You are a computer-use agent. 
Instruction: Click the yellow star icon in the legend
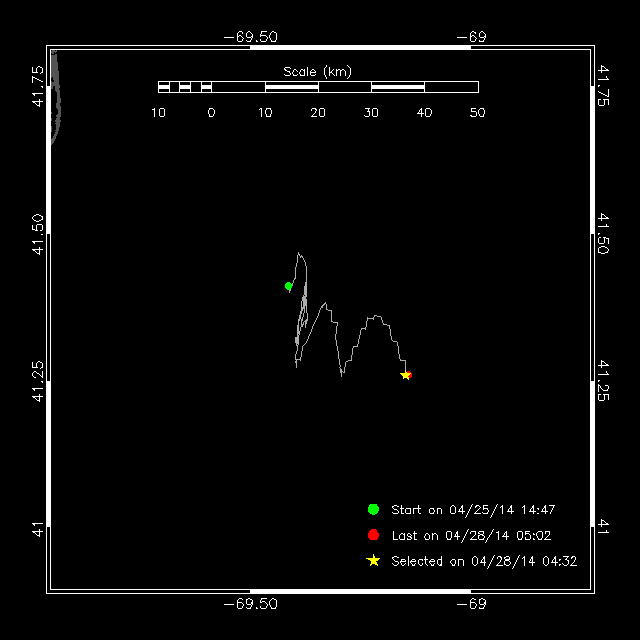(373, 561)
